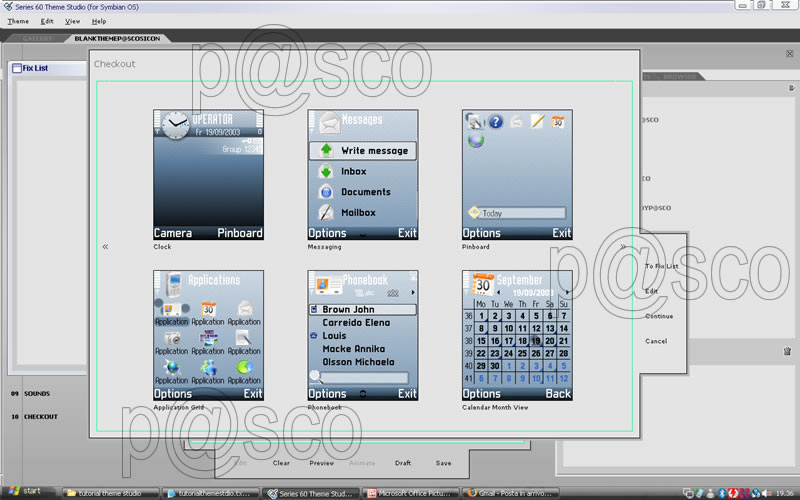Open the View menu
This screenshot has width=800, height=500.
click(x=72, y=21)
